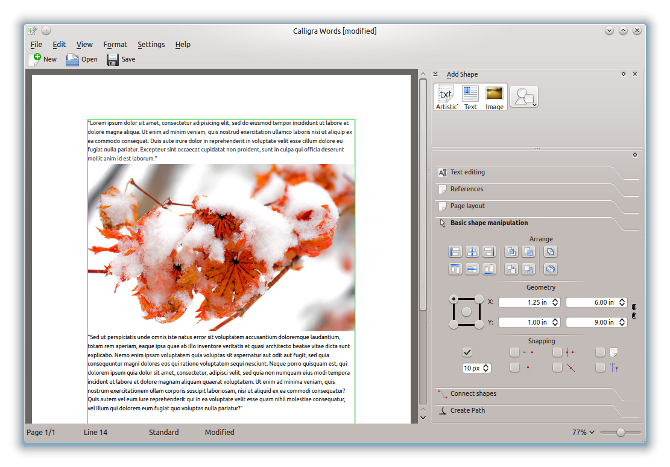The width and height of the screenshot is (670, 467).
Task: Click the align left edges arrange icon
Action: point(455,252)
